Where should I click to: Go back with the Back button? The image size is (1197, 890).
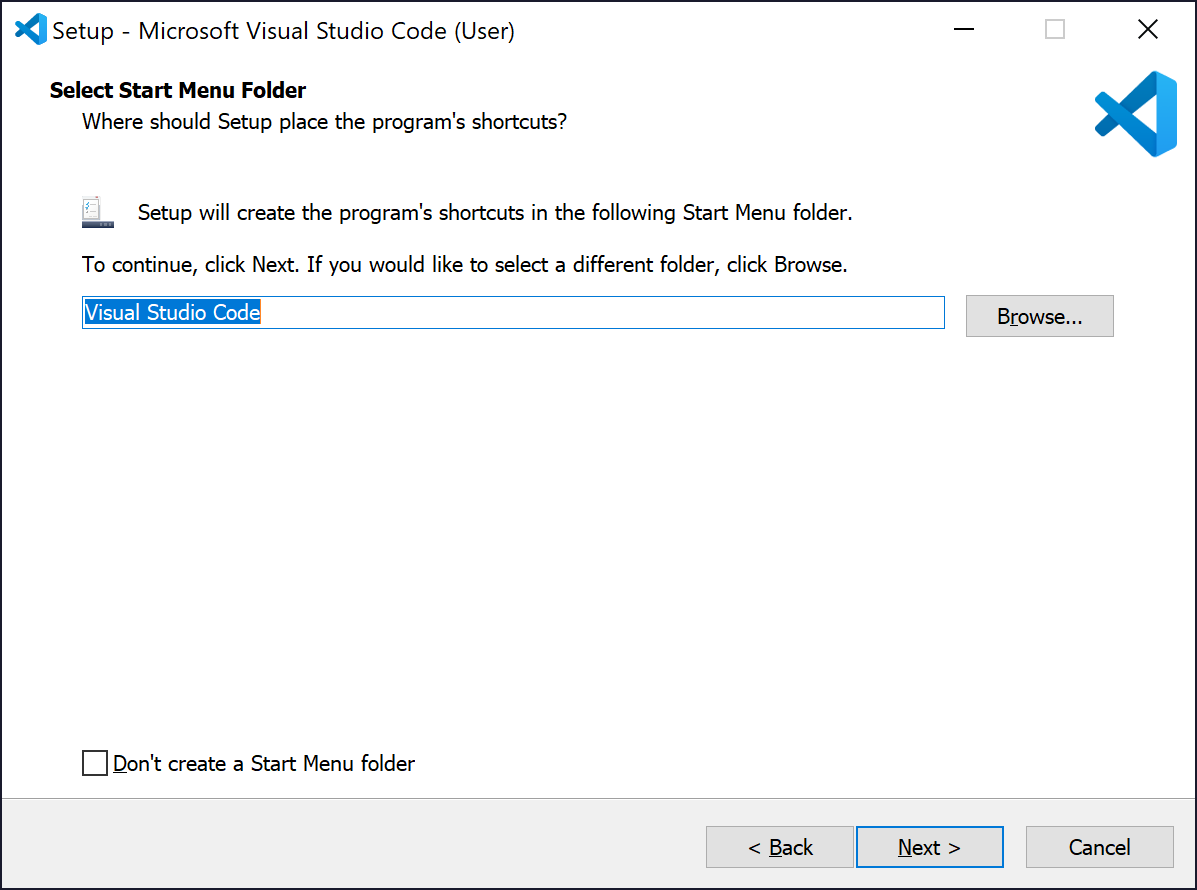click(x=779, y=846)
